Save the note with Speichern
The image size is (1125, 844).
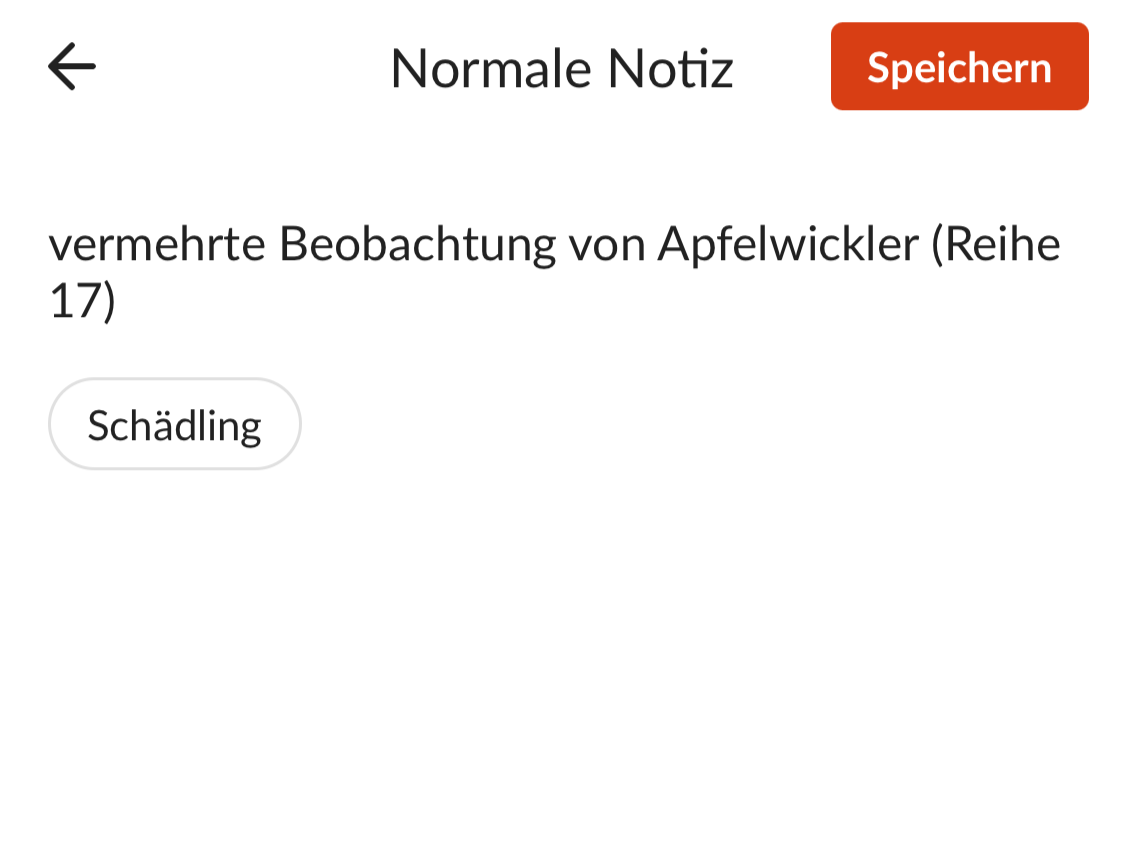coord(959,67)
